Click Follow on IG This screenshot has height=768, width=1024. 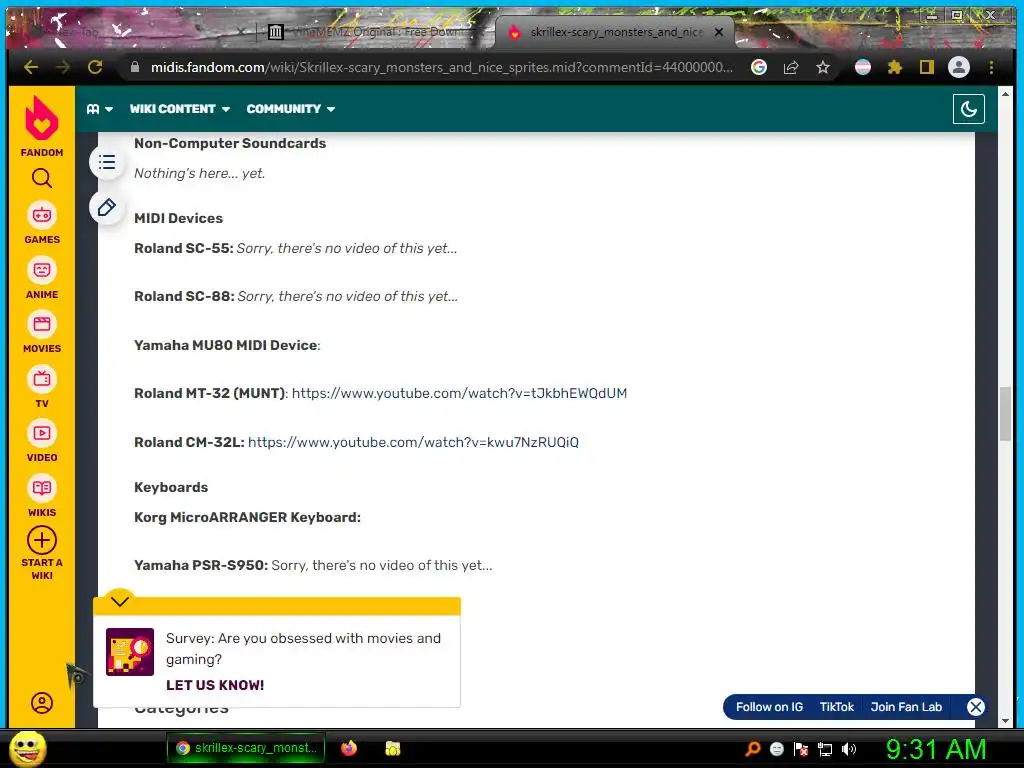pyautogui.click(x=769, y=707)
